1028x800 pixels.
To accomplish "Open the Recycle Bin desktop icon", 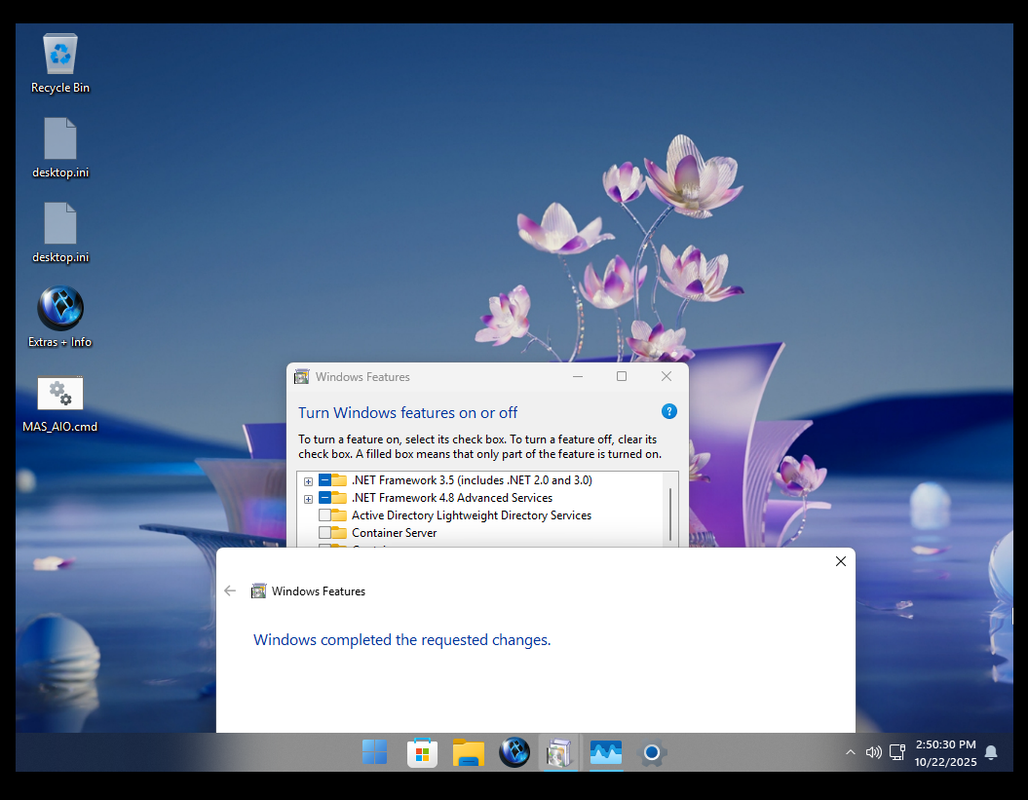I will [60, 63].
